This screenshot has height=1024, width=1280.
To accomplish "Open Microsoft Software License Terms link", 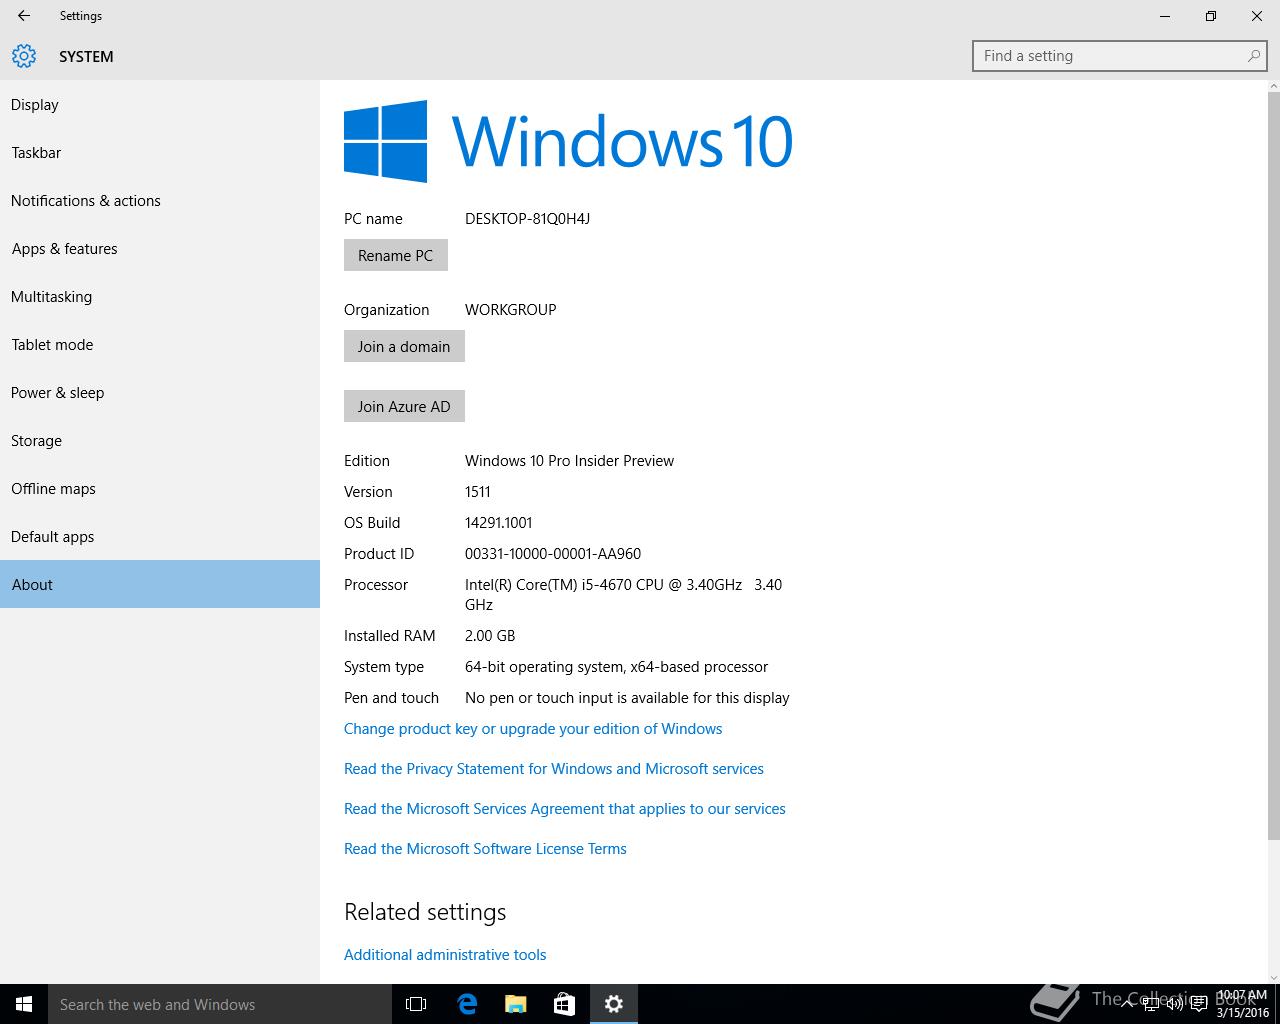I will pos(485,848).
